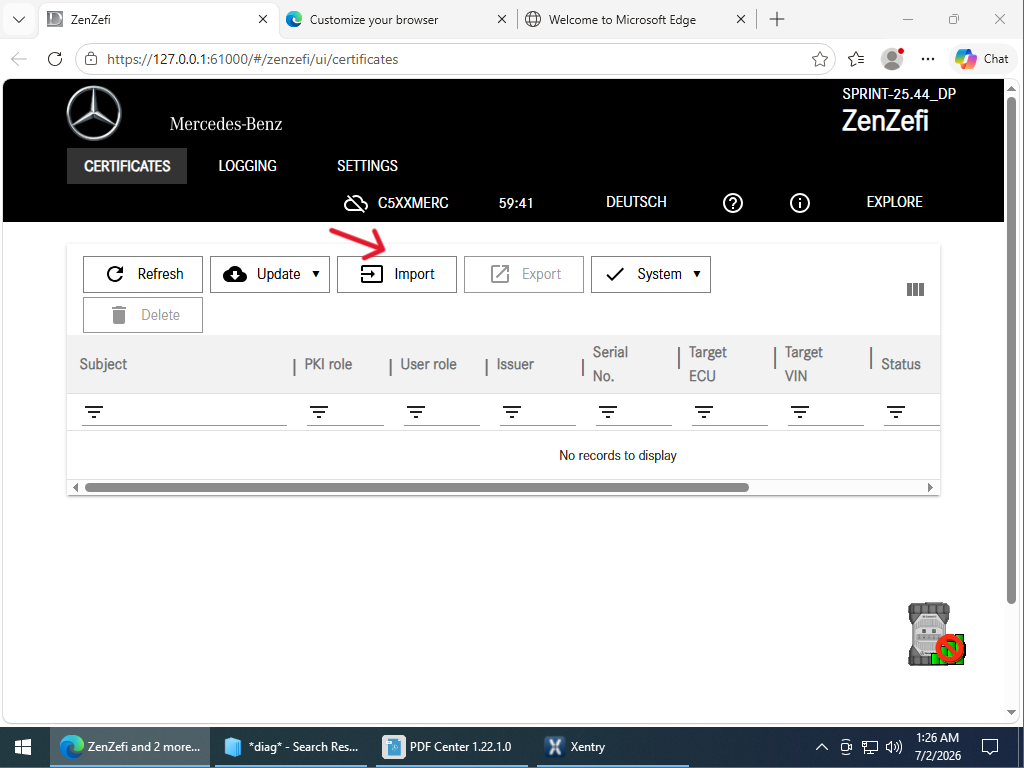Click the volume speaker tray icon
This screenshot has width=1024, height=768.
point(893,747)
